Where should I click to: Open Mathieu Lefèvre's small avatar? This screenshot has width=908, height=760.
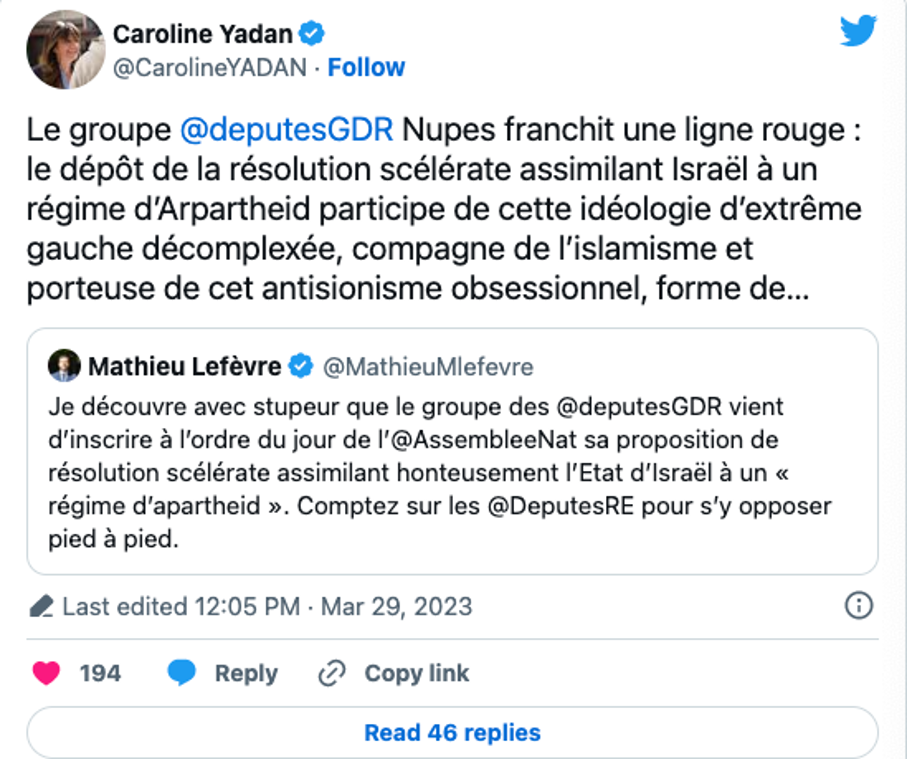click(64, 366)
